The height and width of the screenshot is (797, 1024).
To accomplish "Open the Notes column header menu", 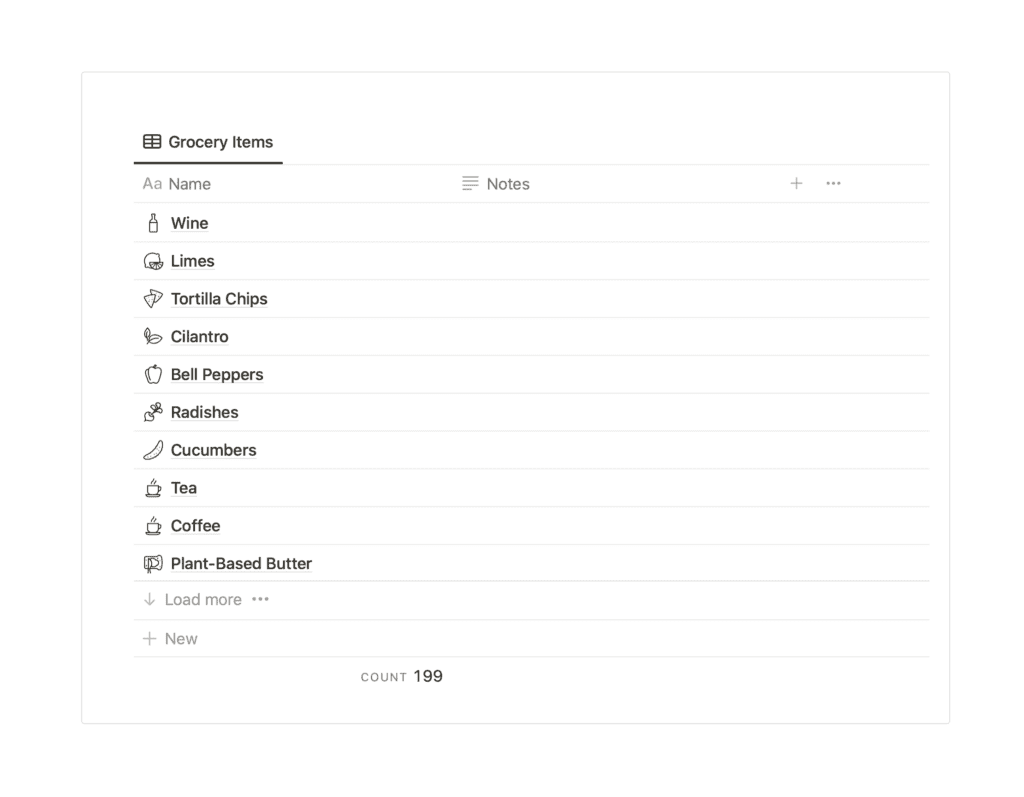I will (497, 183).
